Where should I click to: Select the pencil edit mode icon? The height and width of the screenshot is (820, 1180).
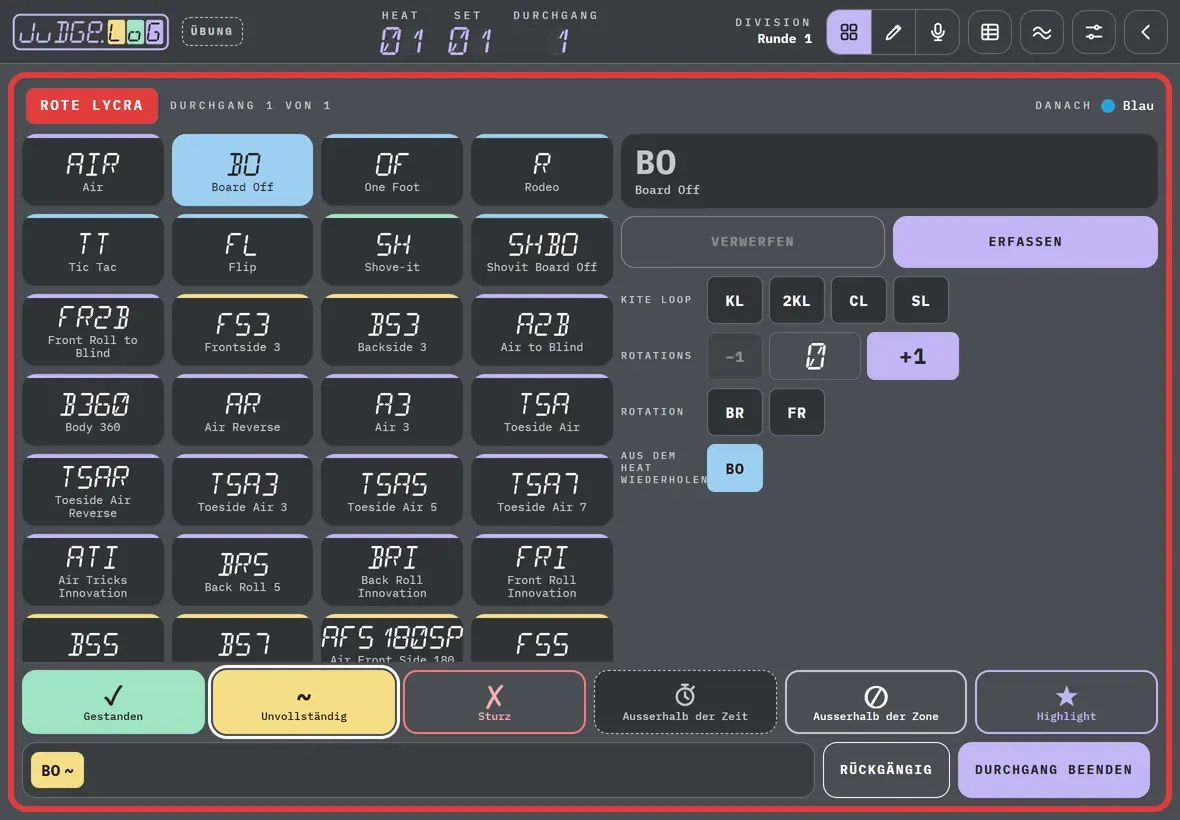pyautogui.click(x=893, y=32)
